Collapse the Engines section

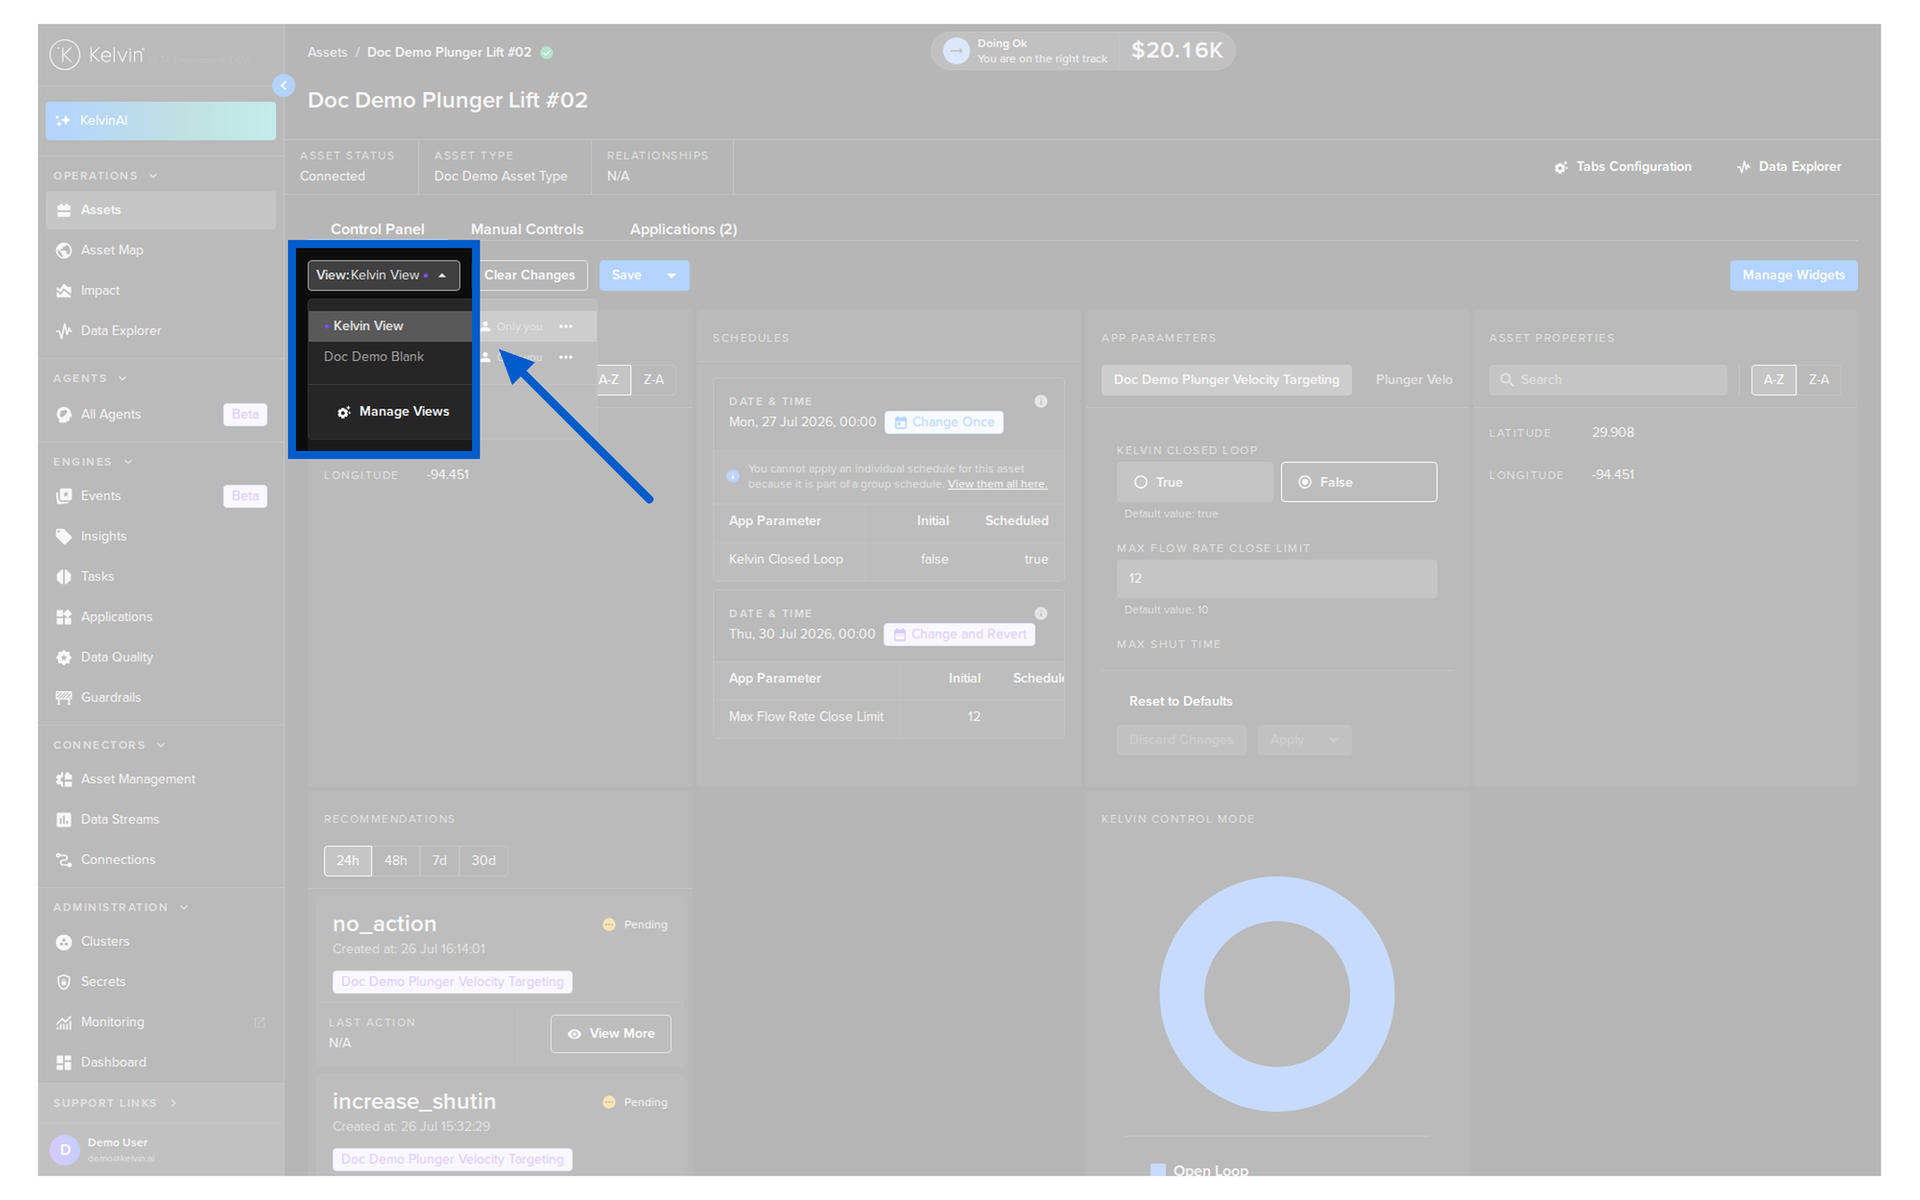click(x=128, y=462)
